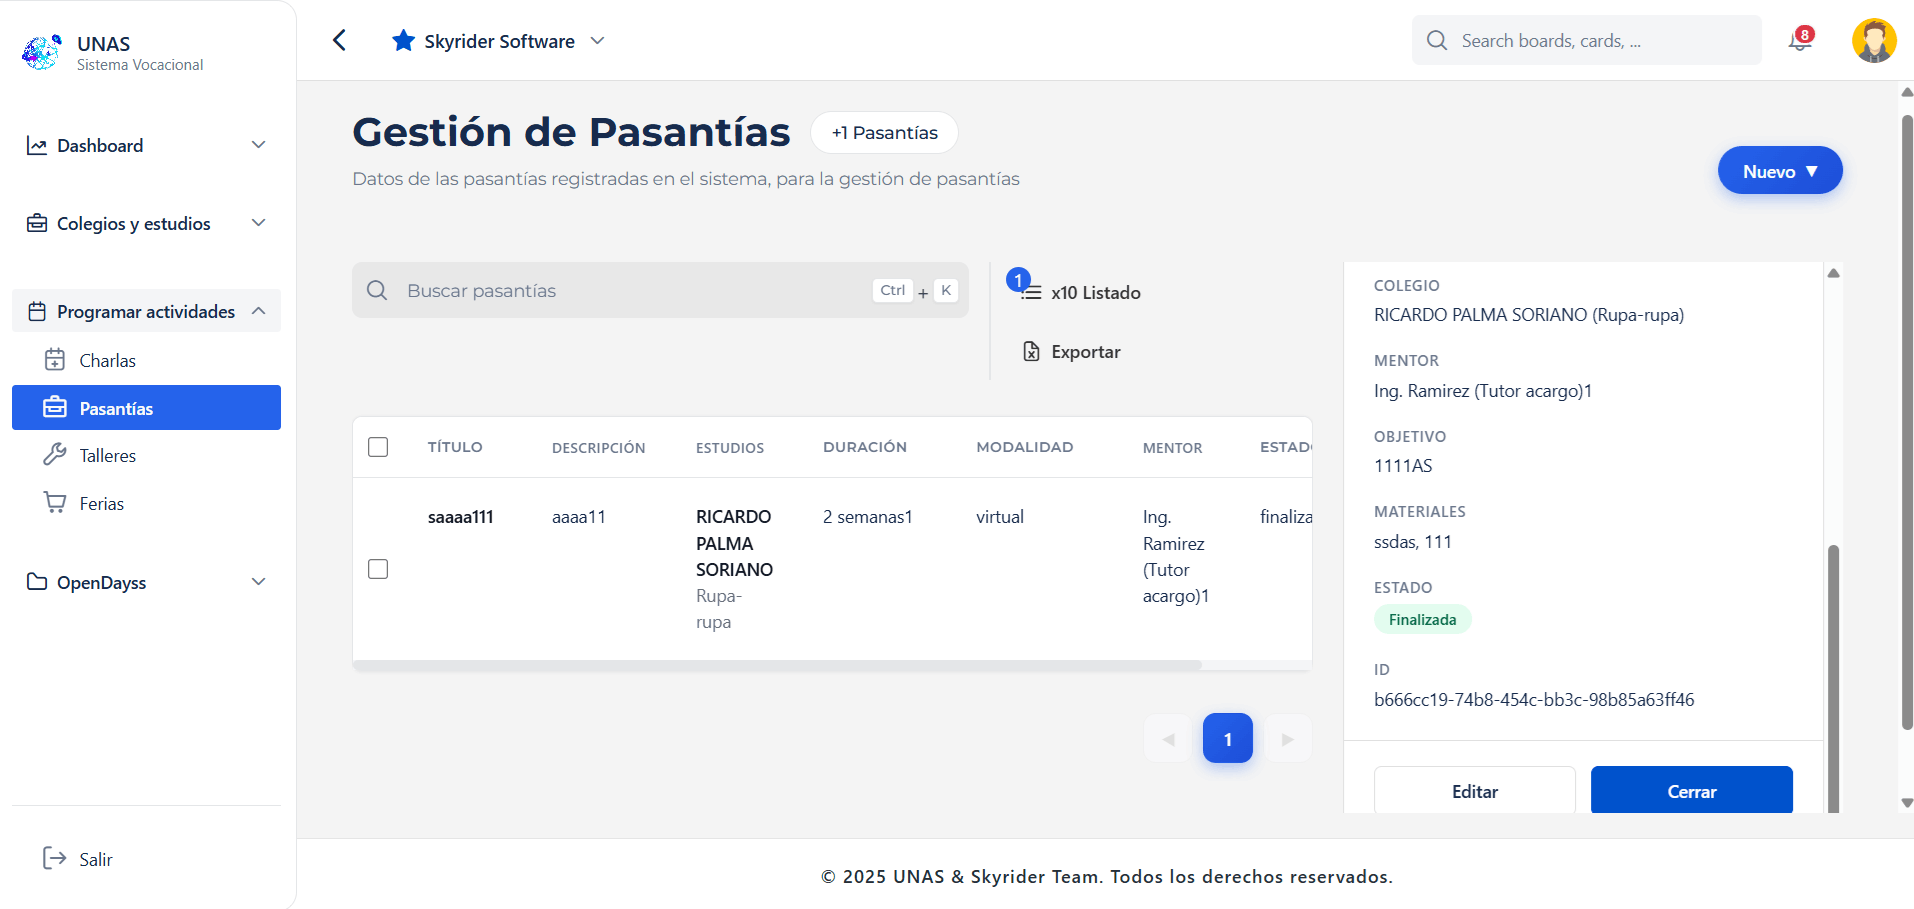Open the user avatar profile menu

pyautogui.click(x=1873, y=41)
